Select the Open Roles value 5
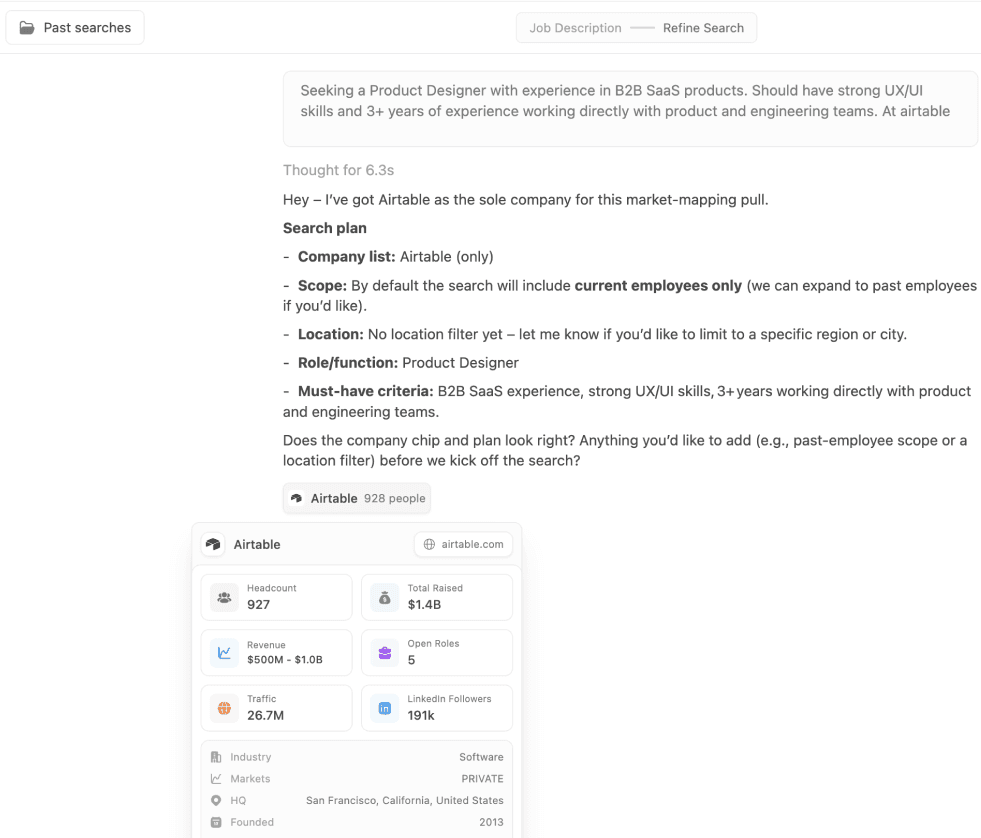Image resolution: width=981 pixels, height=838 pixels. 411,660
